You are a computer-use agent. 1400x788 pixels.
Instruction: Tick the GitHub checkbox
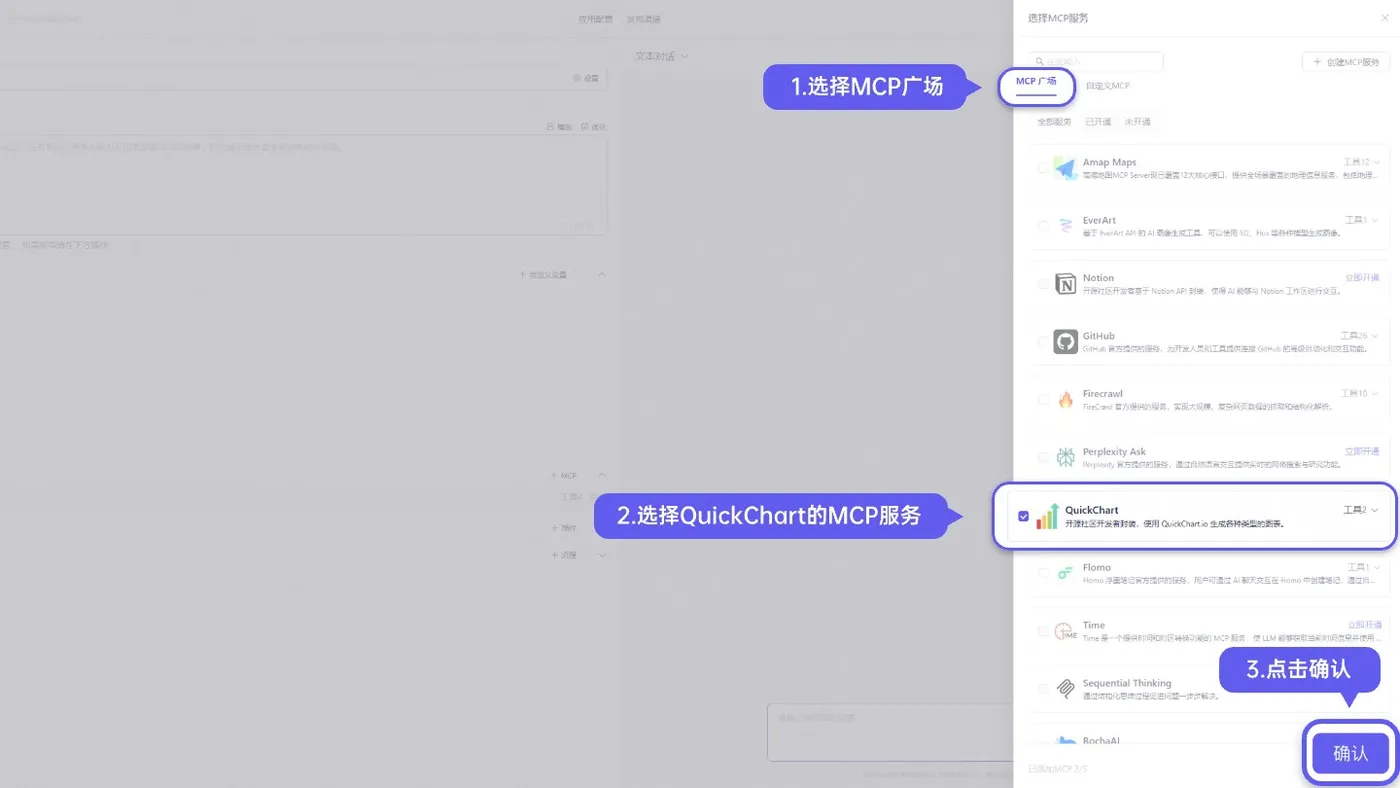[x=1043, y=342]
